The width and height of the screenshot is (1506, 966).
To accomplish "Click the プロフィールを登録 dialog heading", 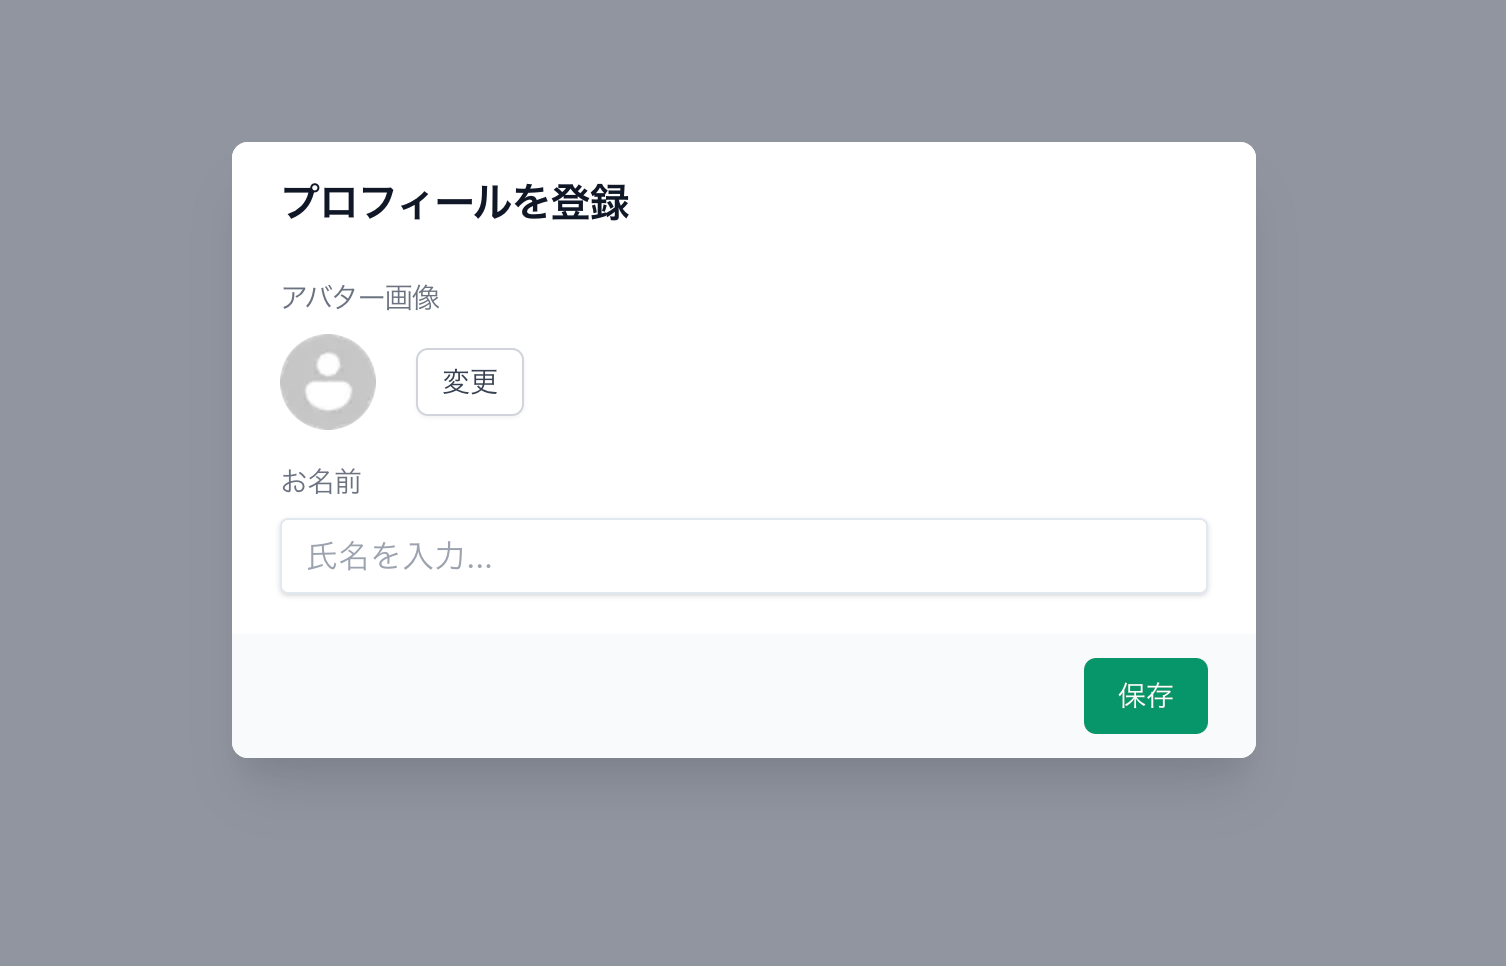I will coord(455,202).
